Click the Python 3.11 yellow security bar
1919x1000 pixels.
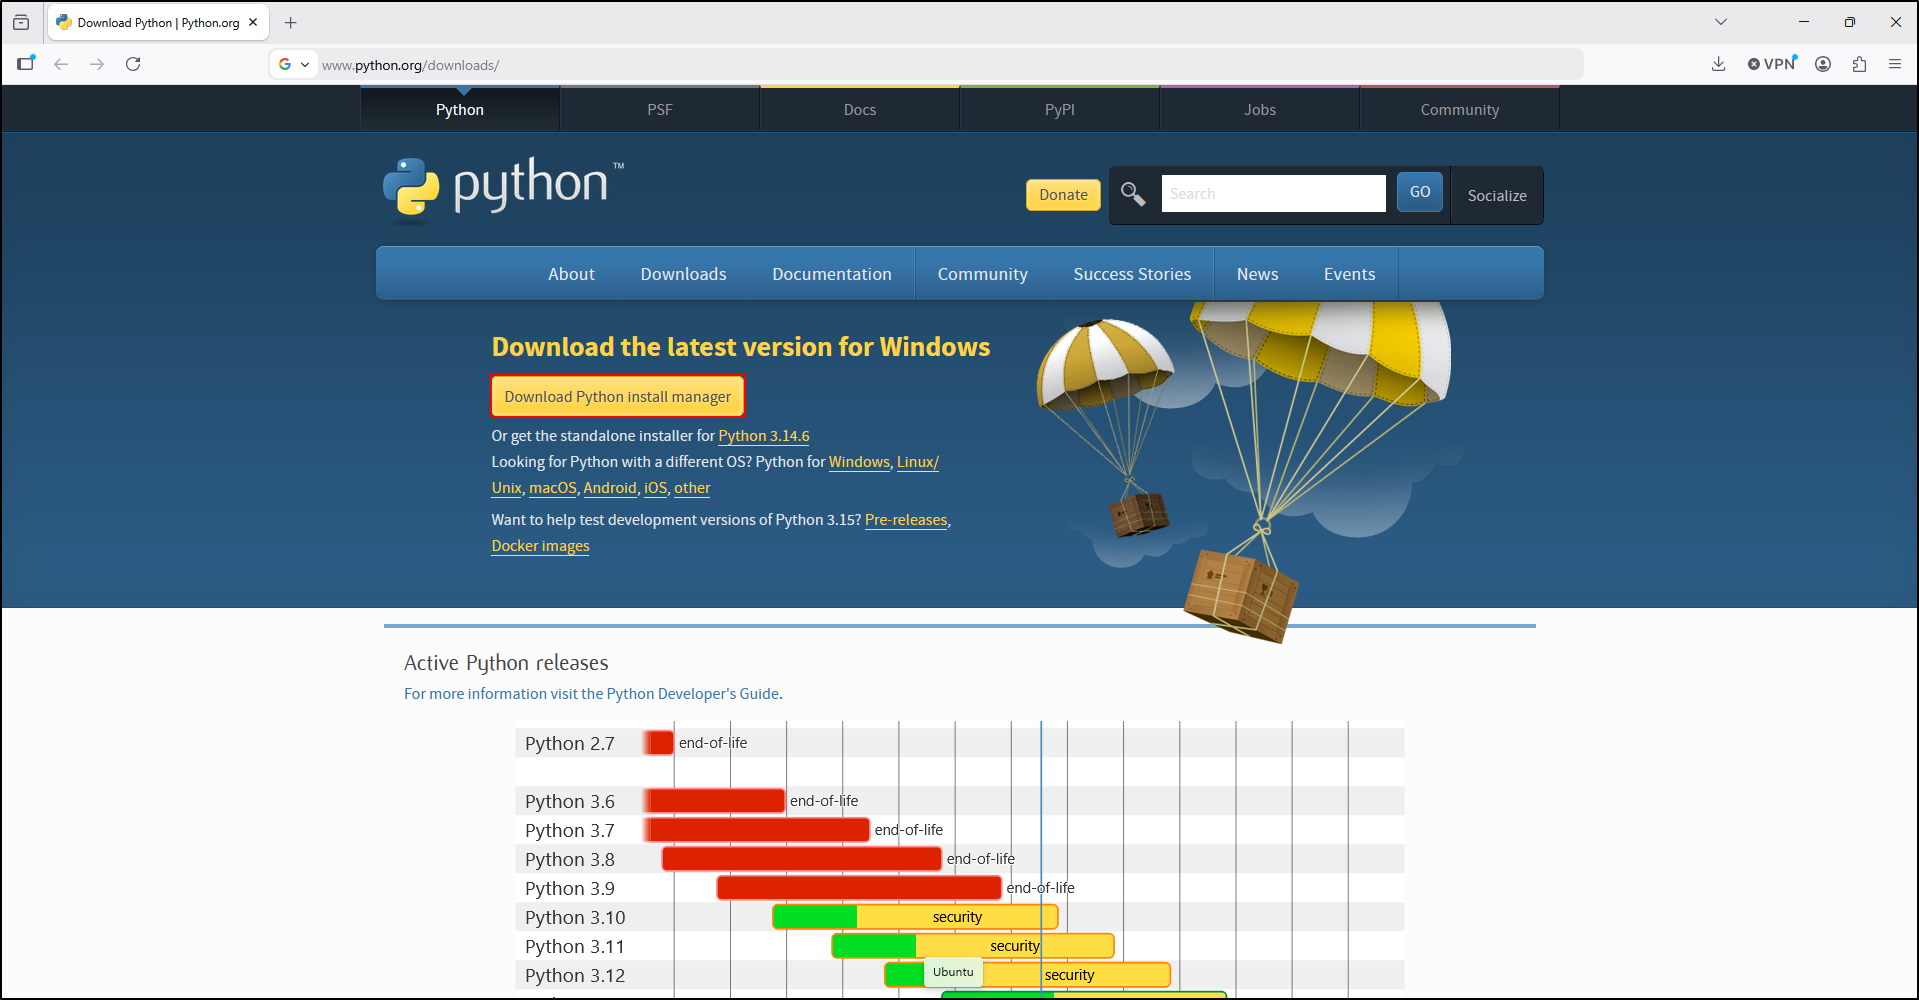pos(1015,946)
